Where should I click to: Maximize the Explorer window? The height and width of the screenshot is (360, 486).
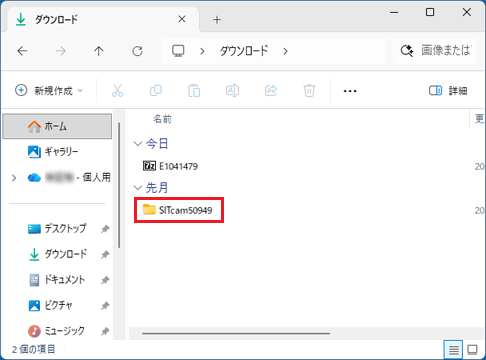(x=430, y=12)
